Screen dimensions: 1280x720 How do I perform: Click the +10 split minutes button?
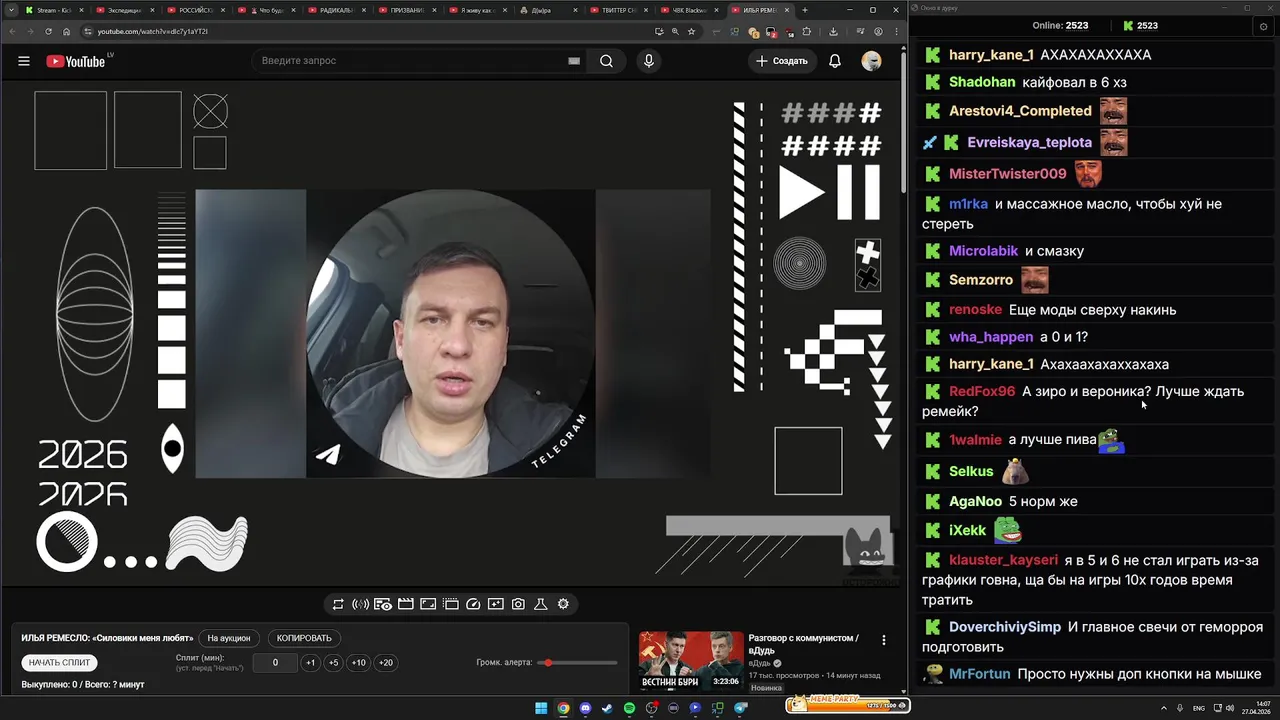point(358,662)
